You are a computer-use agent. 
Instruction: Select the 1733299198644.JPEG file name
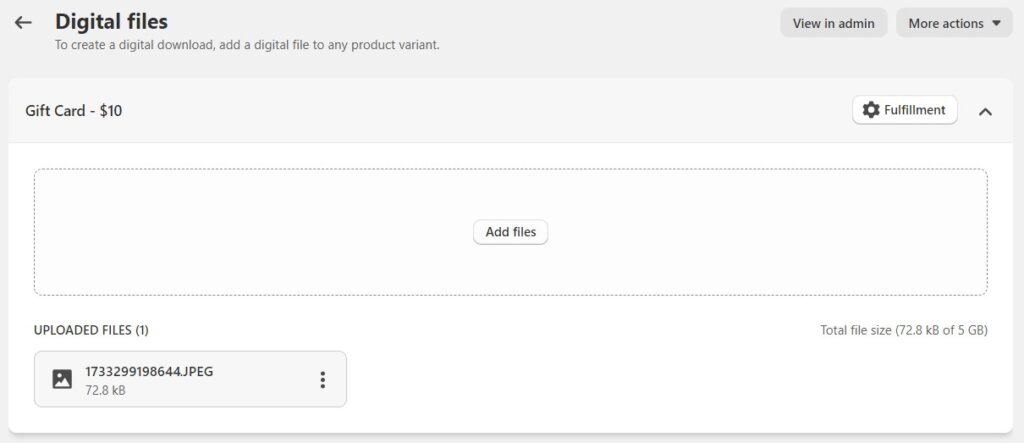[x=149, y=371]
